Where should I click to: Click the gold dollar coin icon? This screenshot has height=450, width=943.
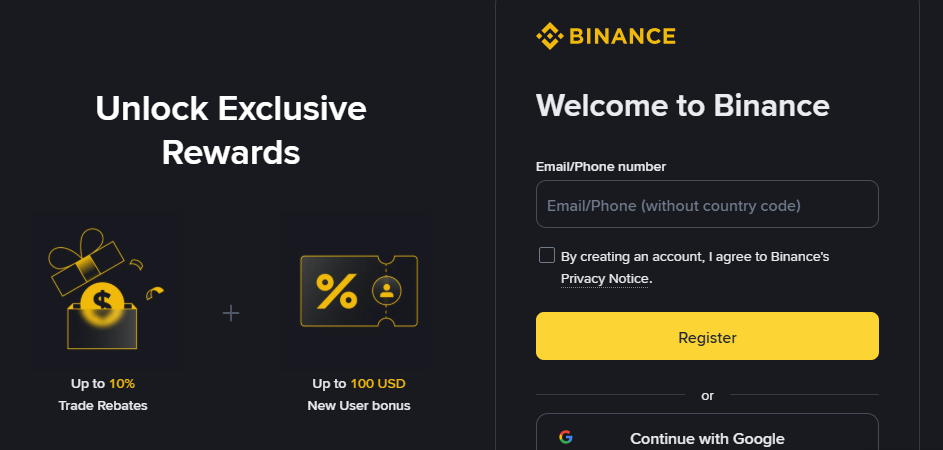pyautogui.click(x=102, y=303)
